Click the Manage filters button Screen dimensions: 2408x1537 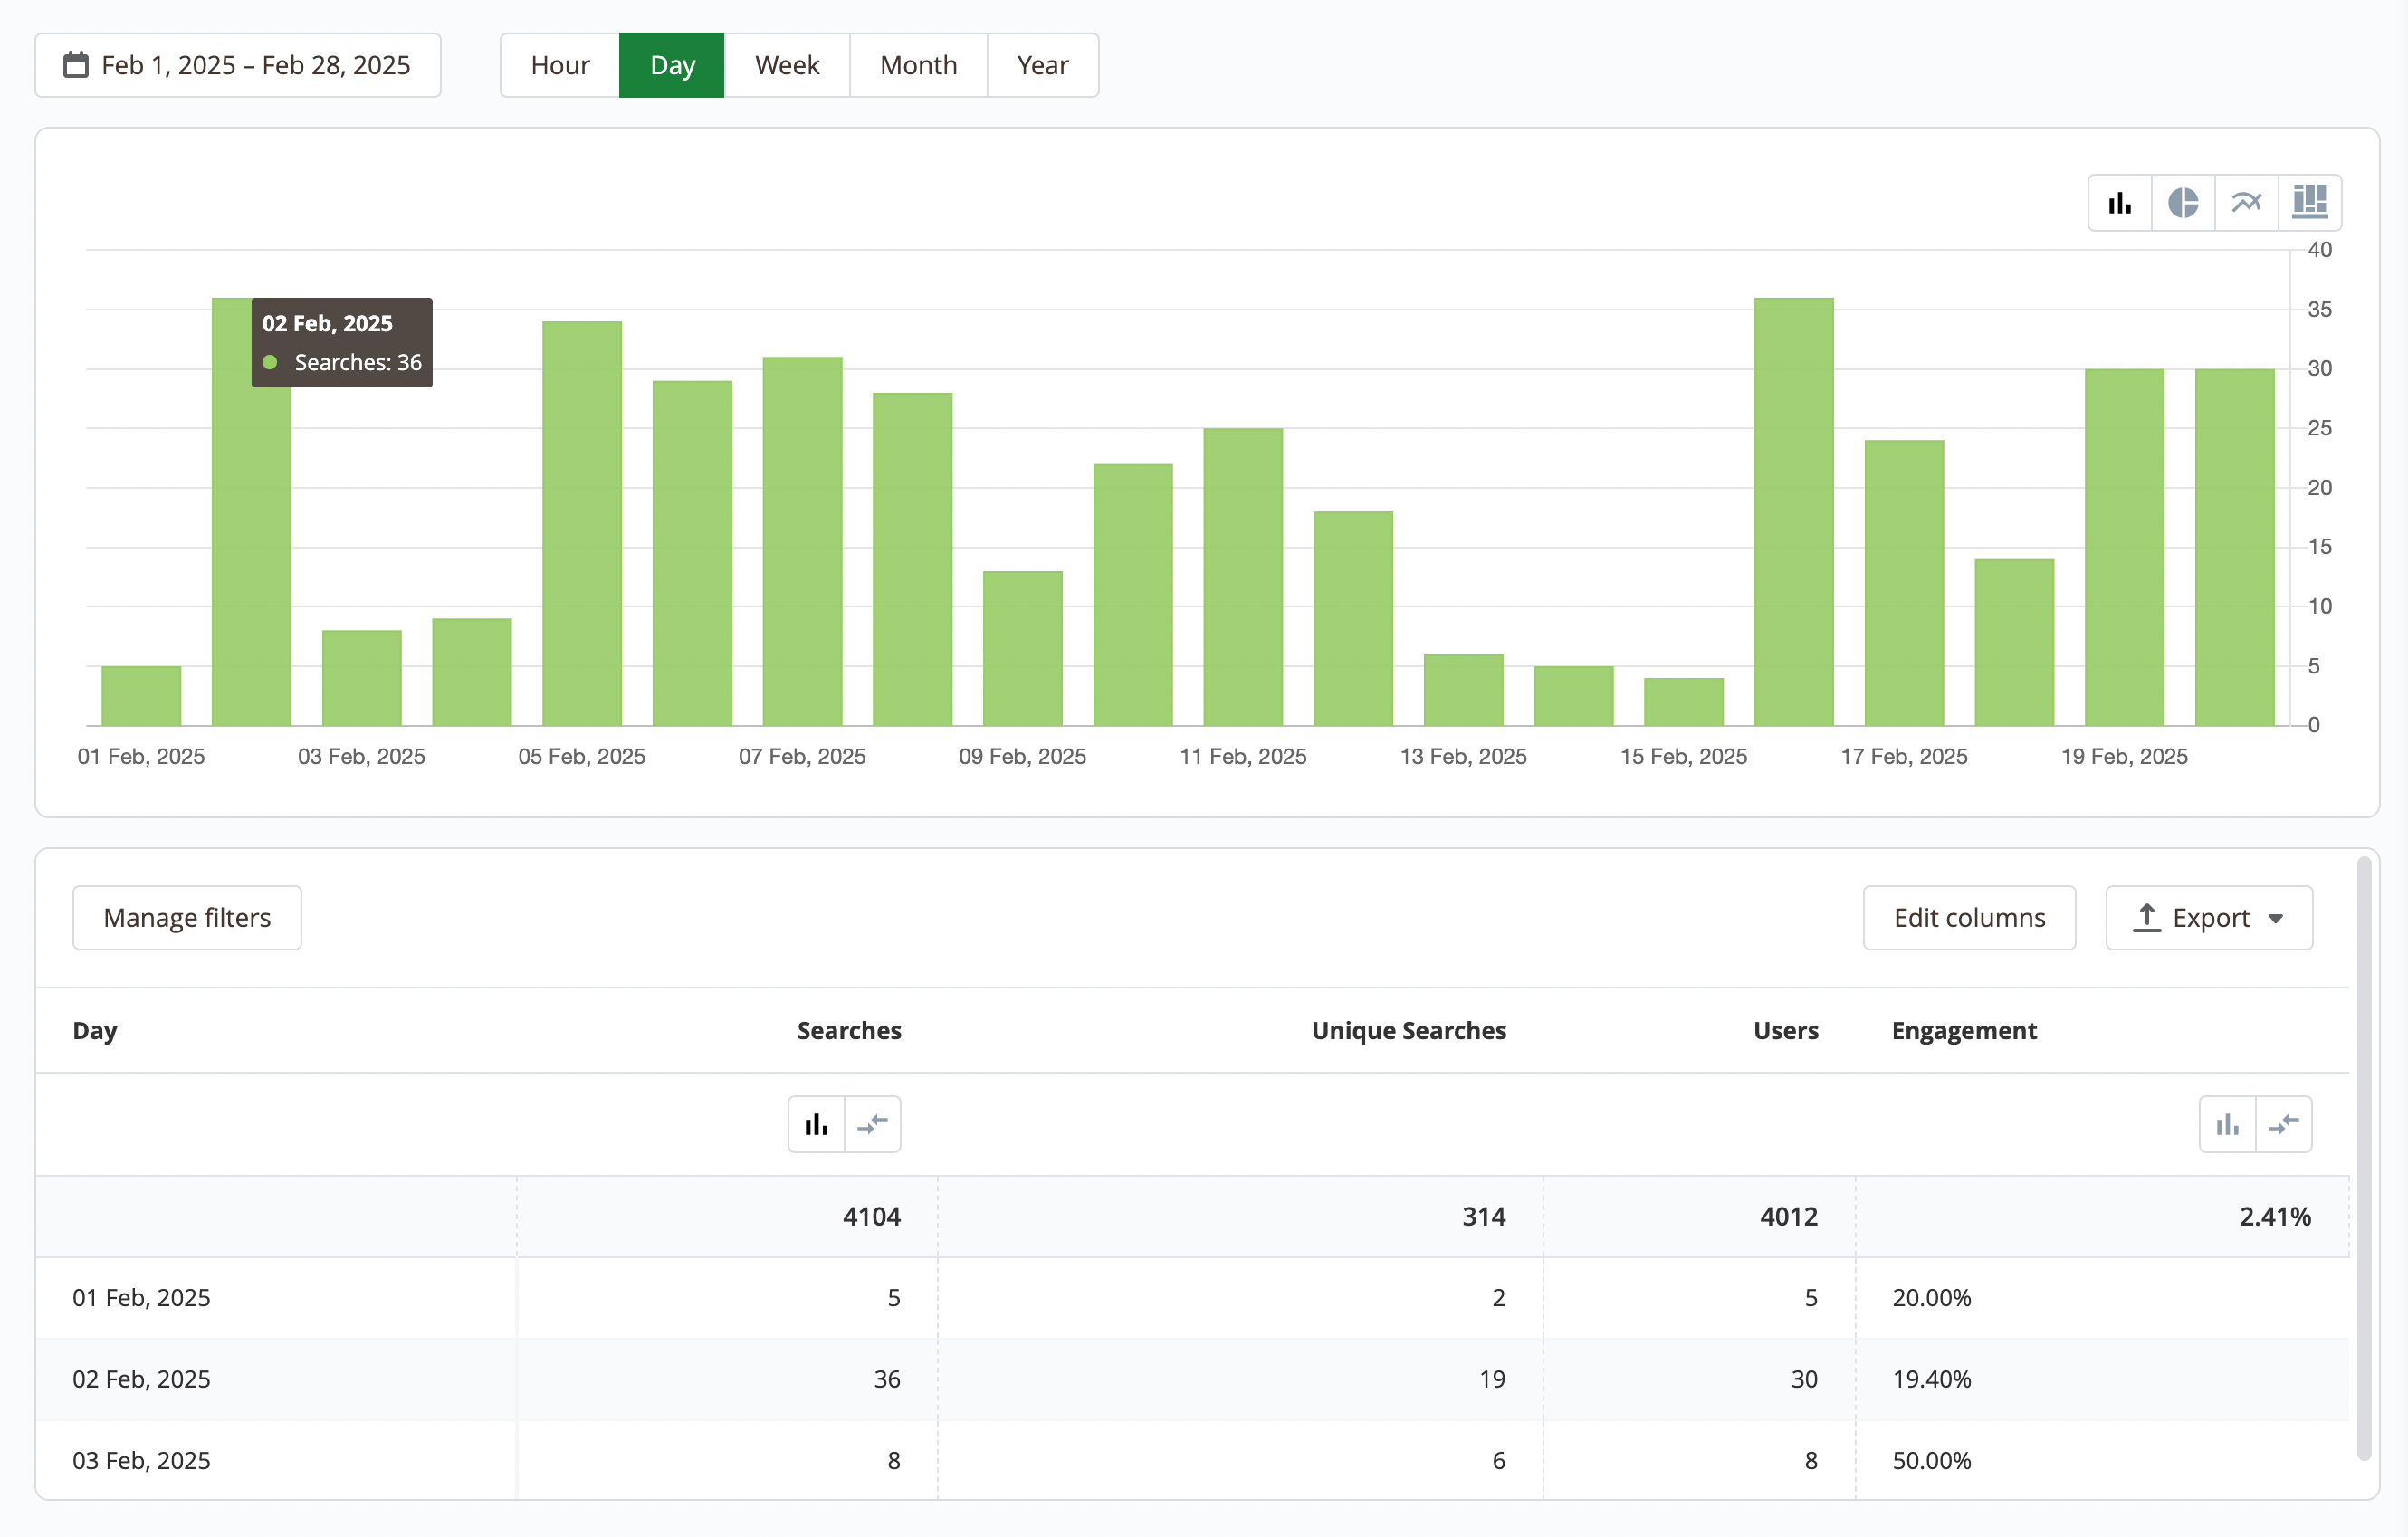tap(187, 917)
